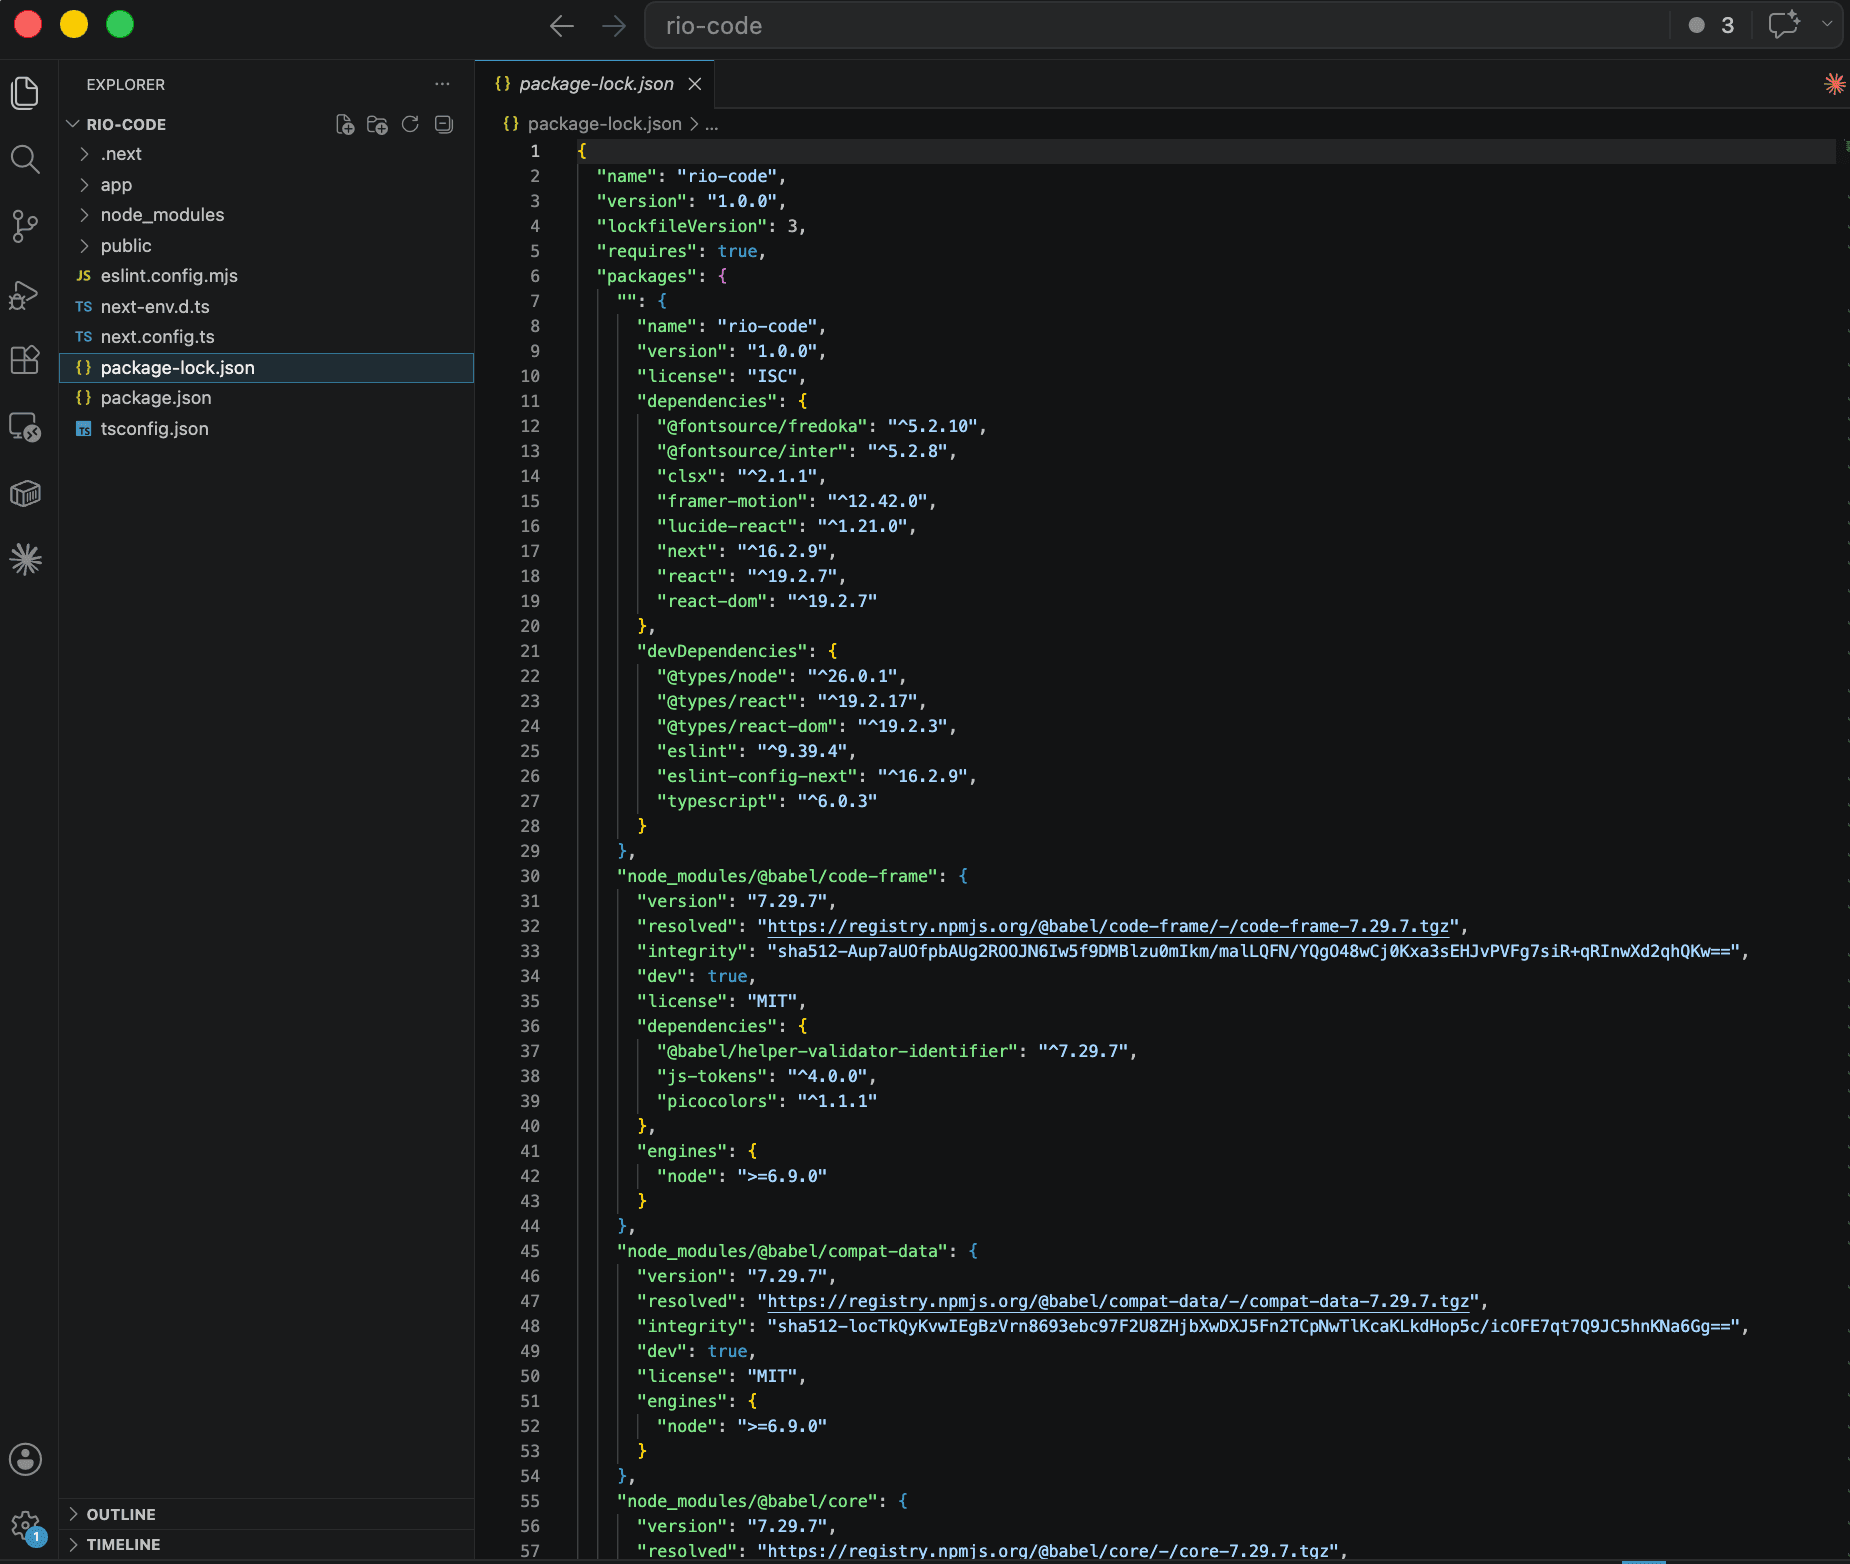Click the EXPLORER panel title
The width and height of the screenshot is (1850, 1564).
click(125, 85)
